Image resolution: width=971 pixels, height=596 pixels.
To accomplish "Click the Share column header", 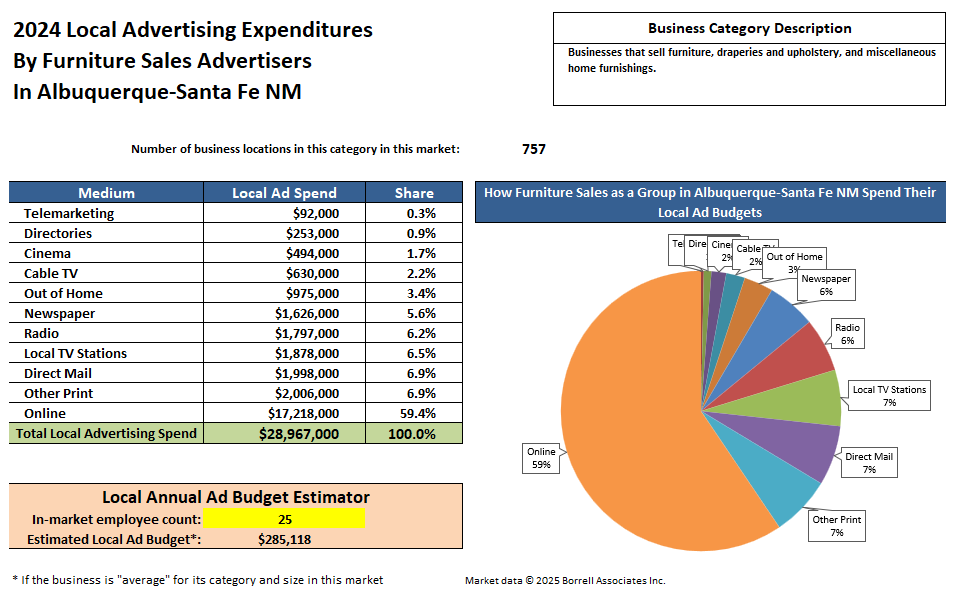I will tap(413, 192).
